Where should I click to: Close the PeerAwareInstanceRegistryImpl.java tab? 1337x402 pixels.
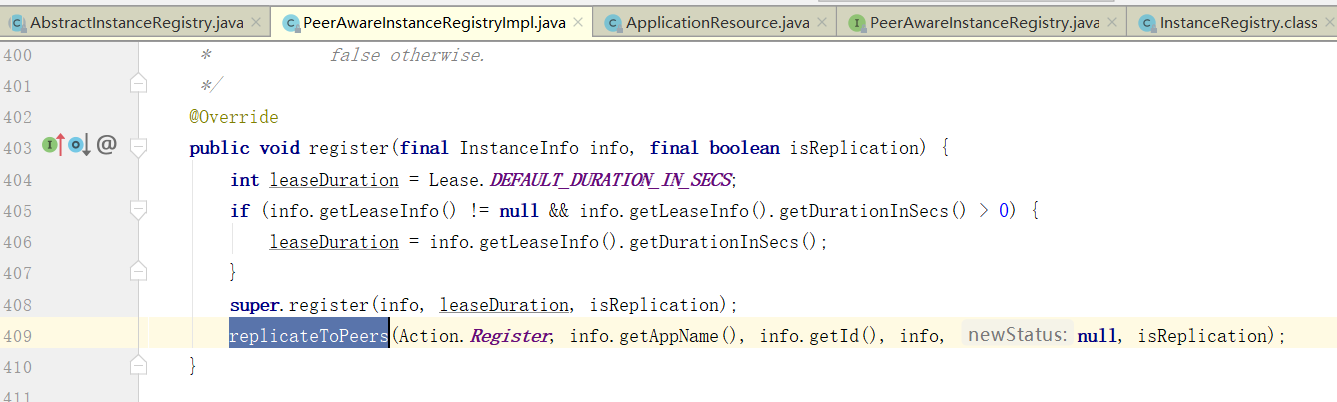[577, 23]
